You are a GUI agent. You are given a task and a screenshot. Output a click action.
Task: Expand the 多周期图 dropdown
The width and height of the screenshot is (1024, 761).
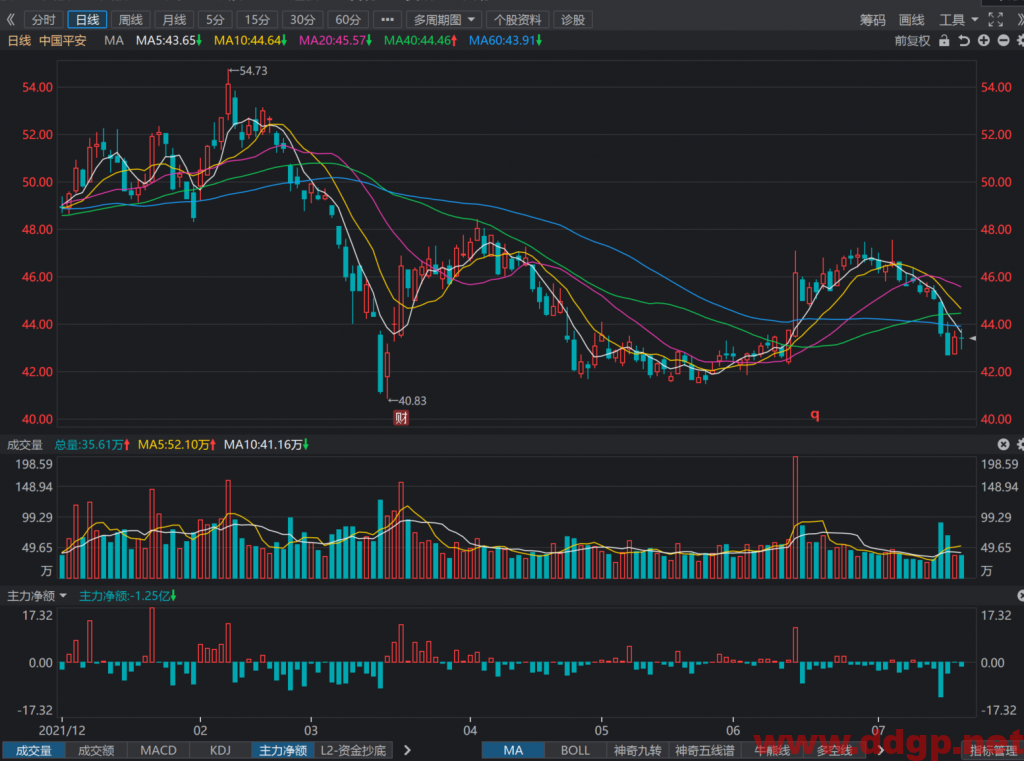coord(444,20)
